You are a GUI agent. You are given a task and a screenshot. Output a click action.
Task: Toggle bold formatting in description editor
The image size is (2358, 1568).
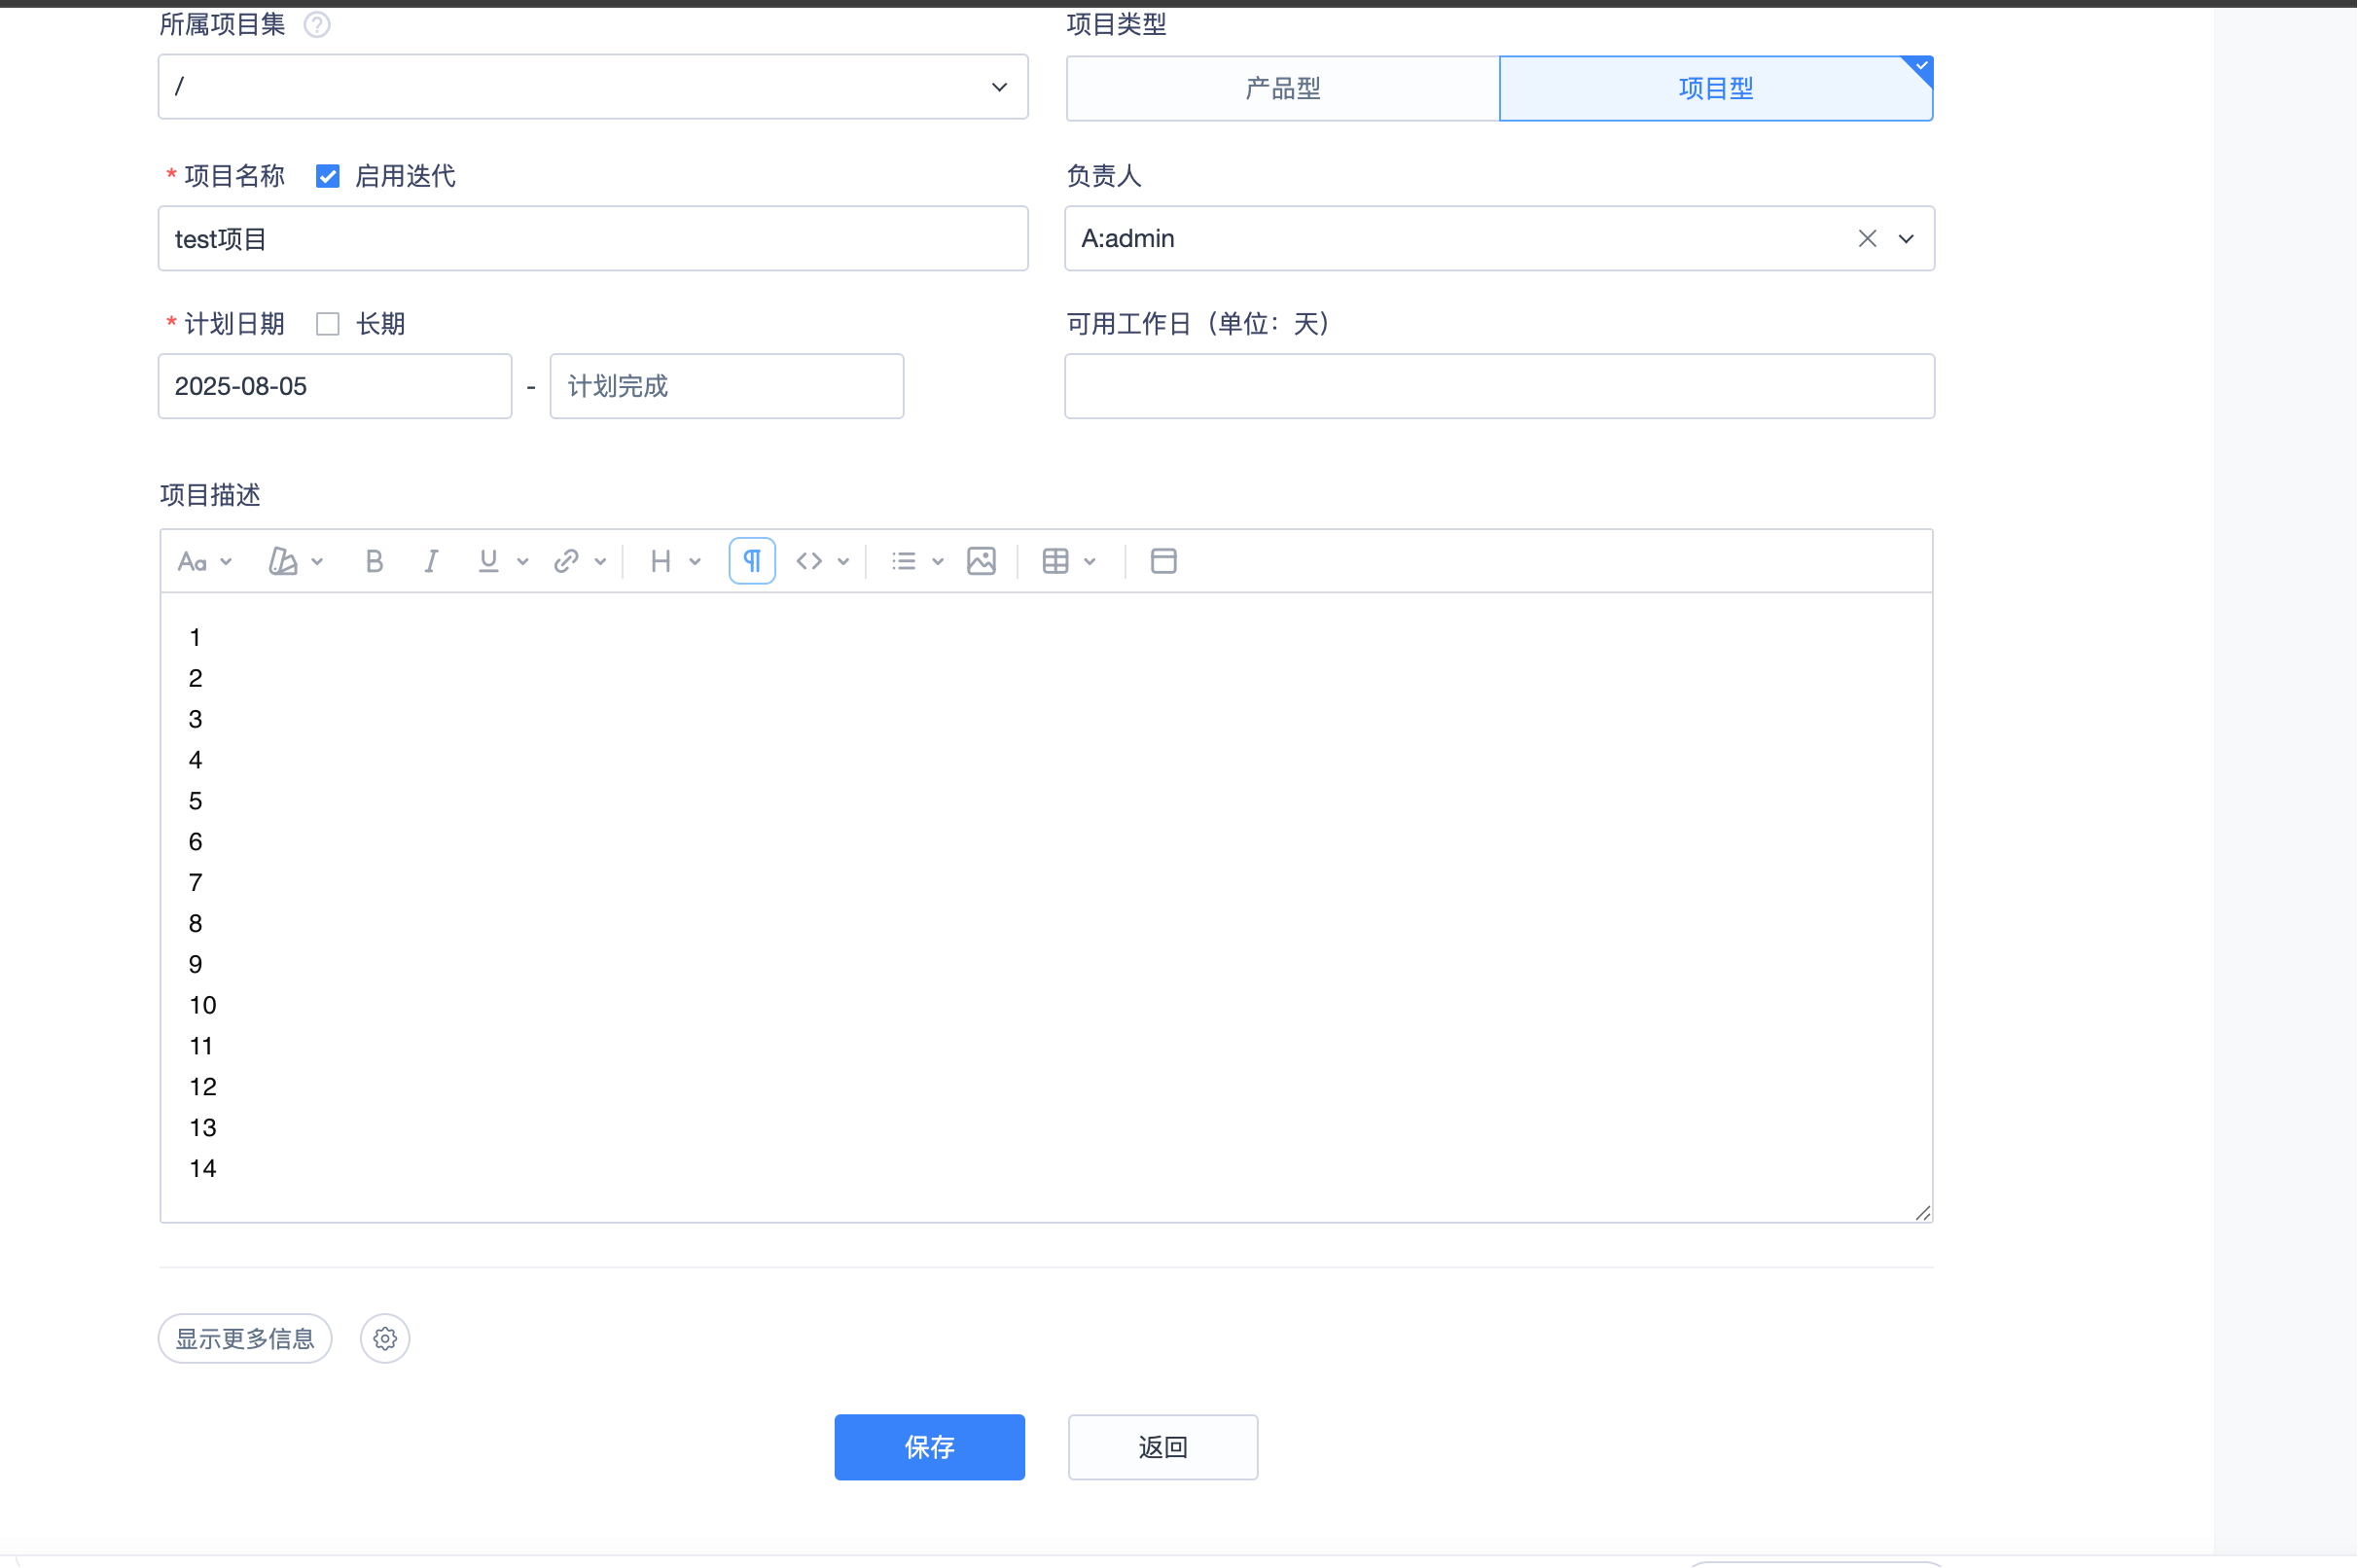[374, 561]
